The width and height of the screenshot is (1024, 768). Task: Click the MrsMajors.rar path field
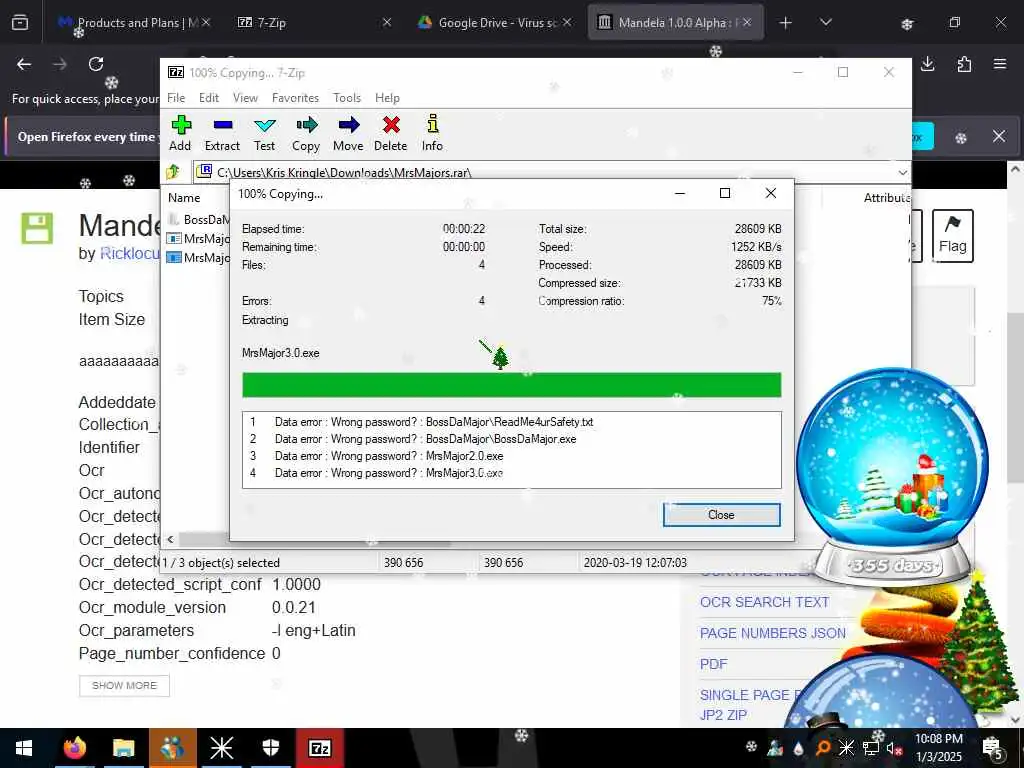click(545, 172)
